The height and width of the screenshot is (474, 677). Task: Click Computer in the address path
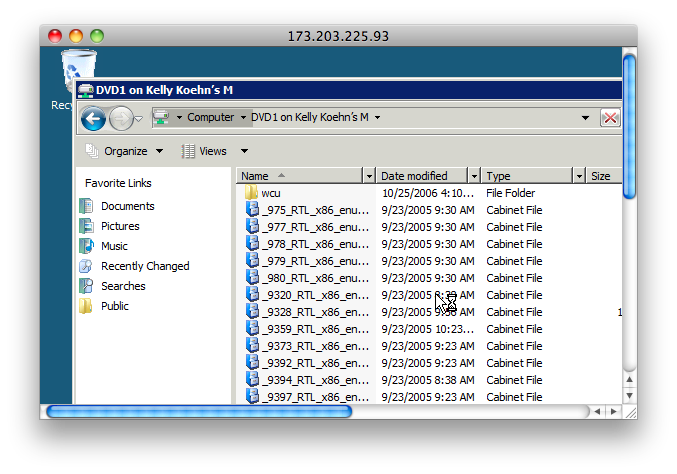pos(210,117)
